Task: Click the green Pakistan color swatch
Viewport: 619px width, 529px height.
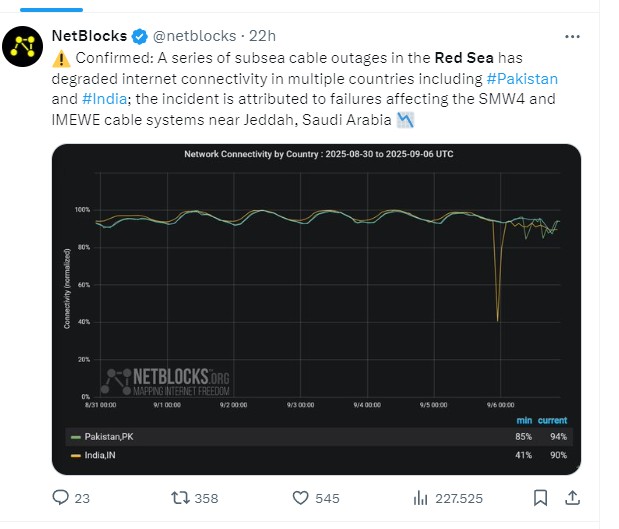Action: click(x=75, y=437)
